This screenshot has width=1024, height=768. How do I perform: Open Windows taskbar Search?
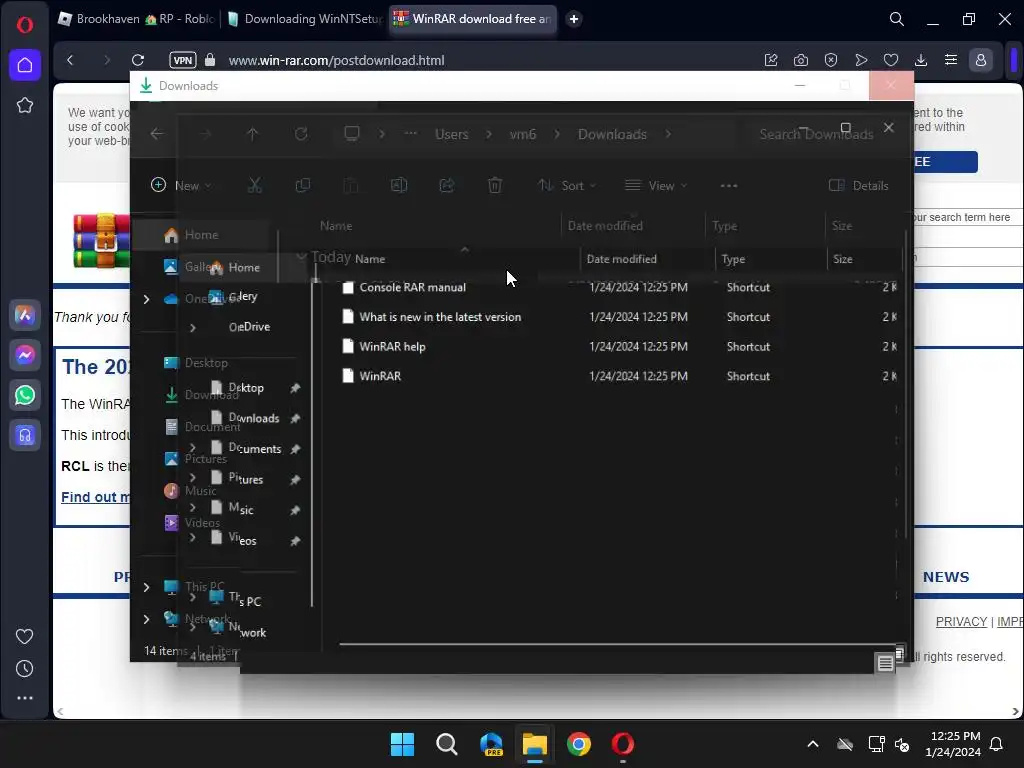click(447, 744)
